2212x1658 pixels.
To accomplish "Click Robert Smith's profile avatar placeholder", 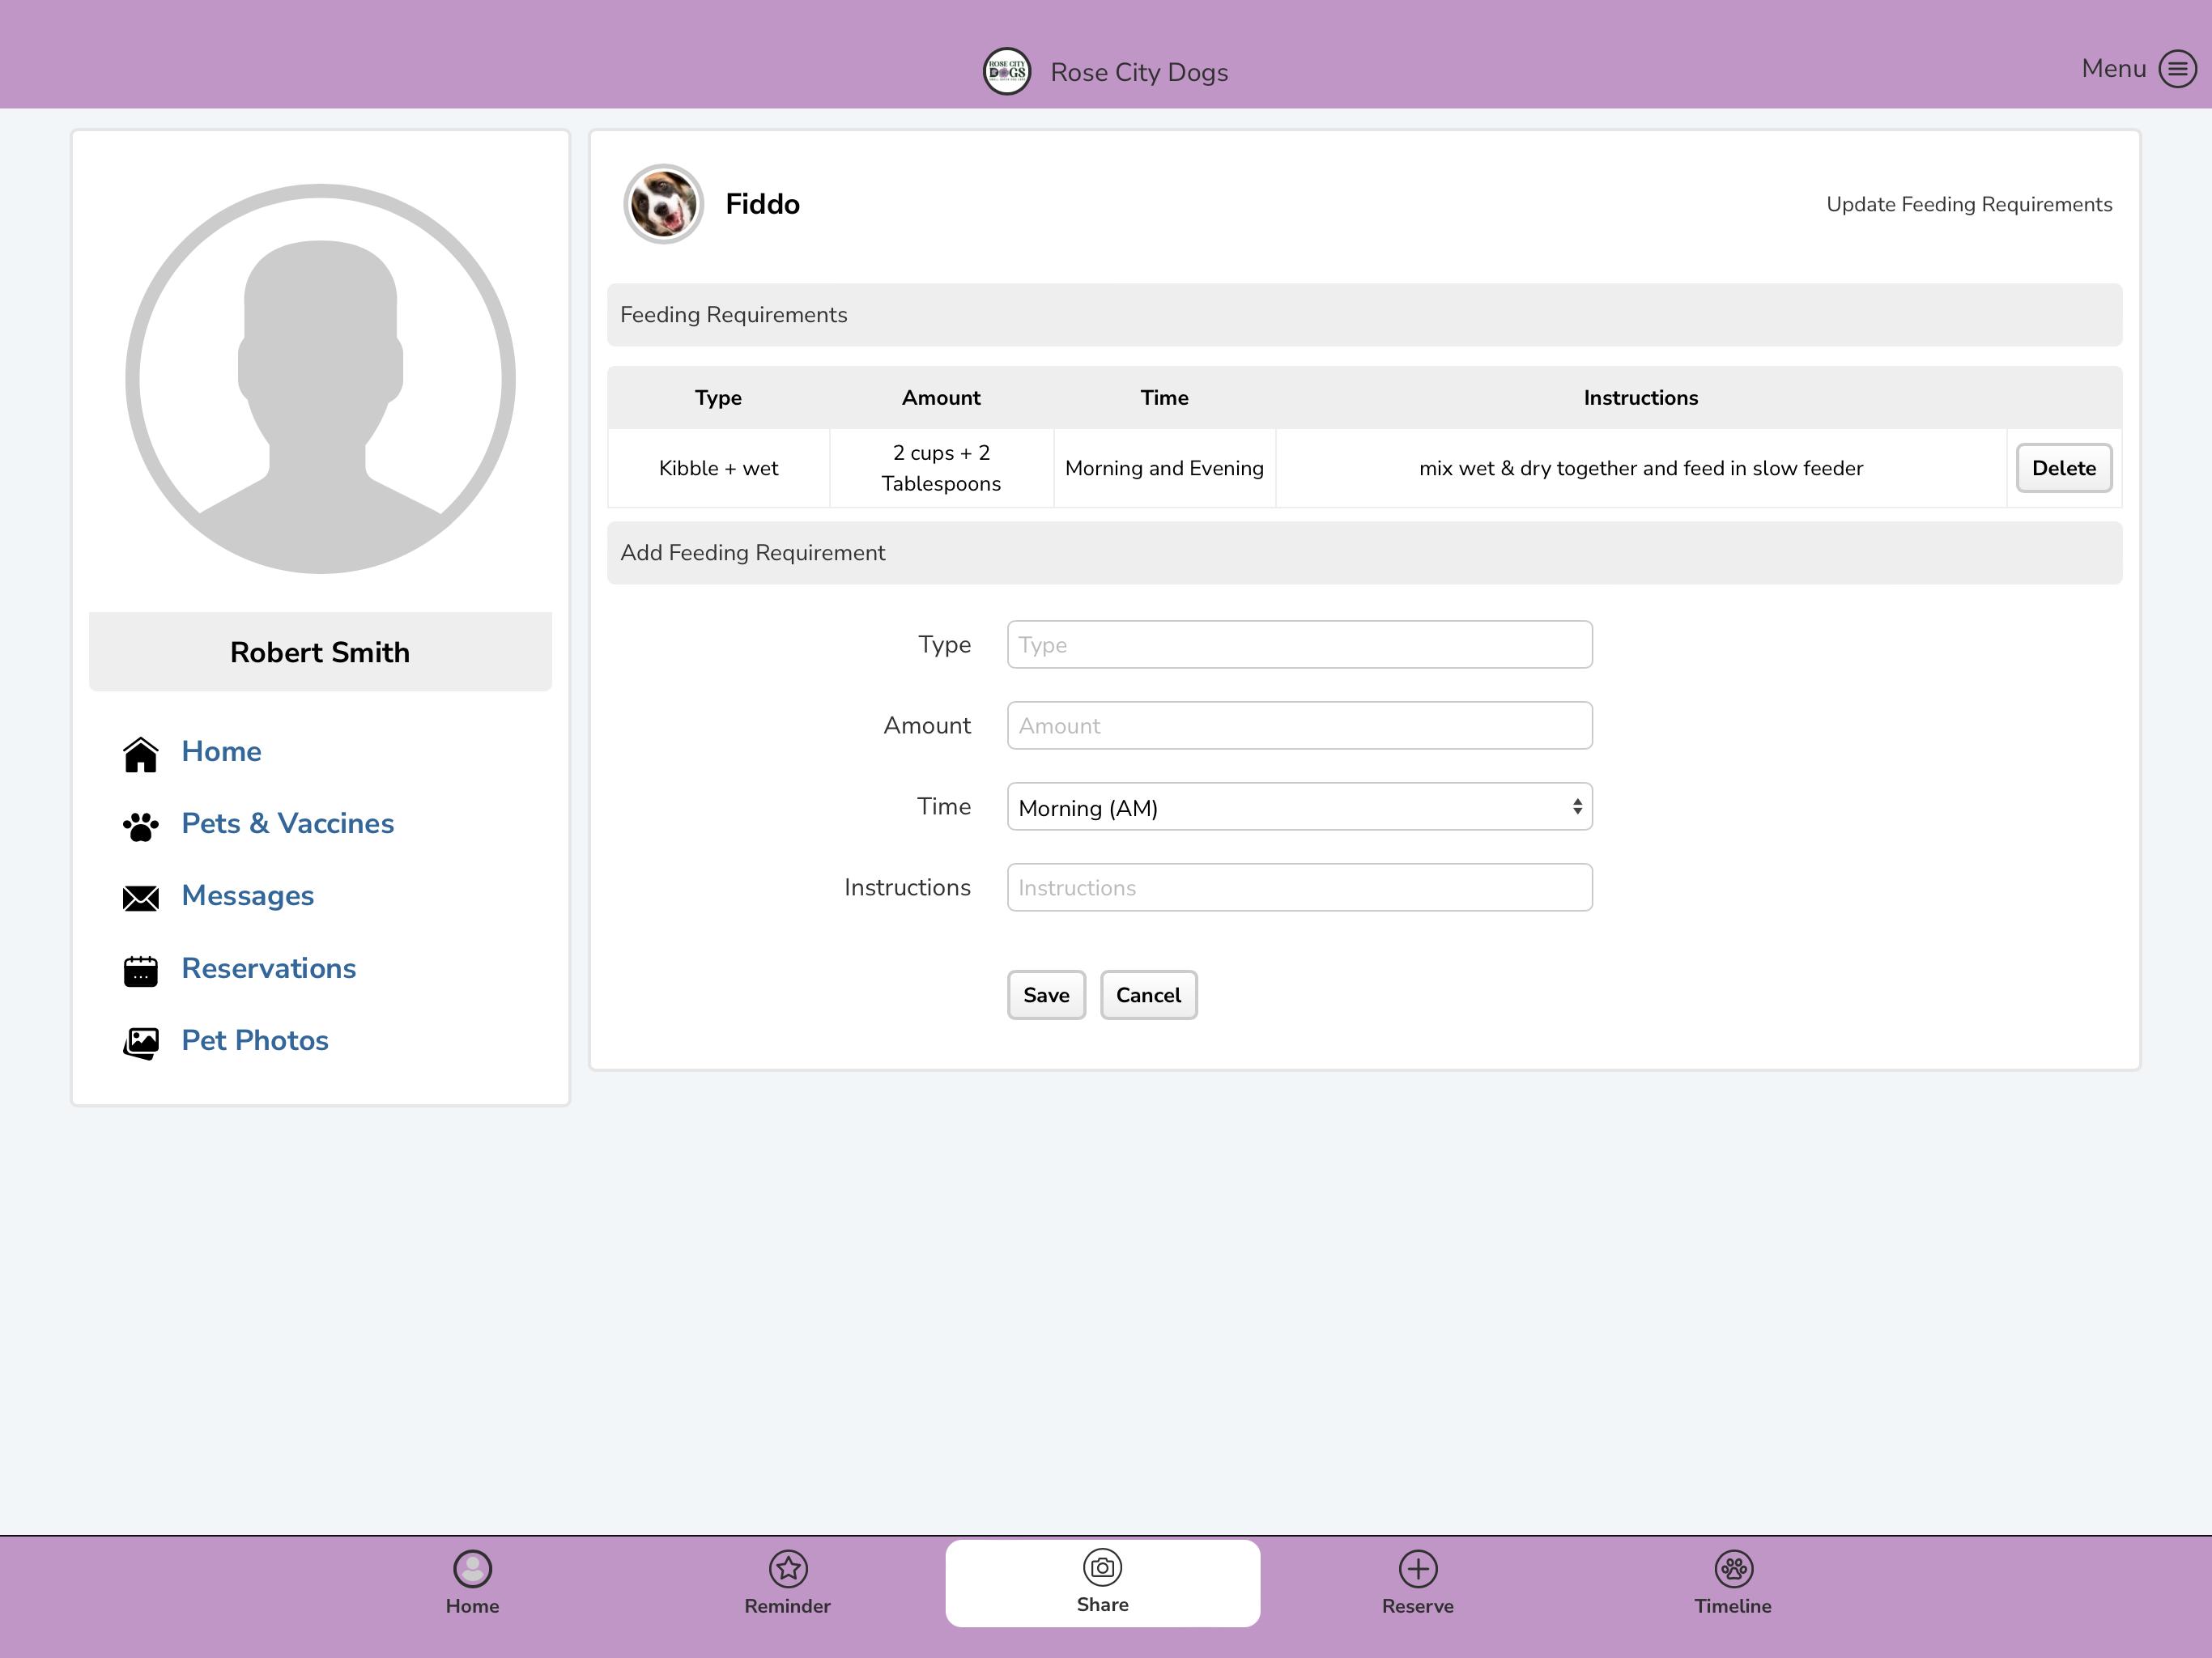I will tap(320, 379).
